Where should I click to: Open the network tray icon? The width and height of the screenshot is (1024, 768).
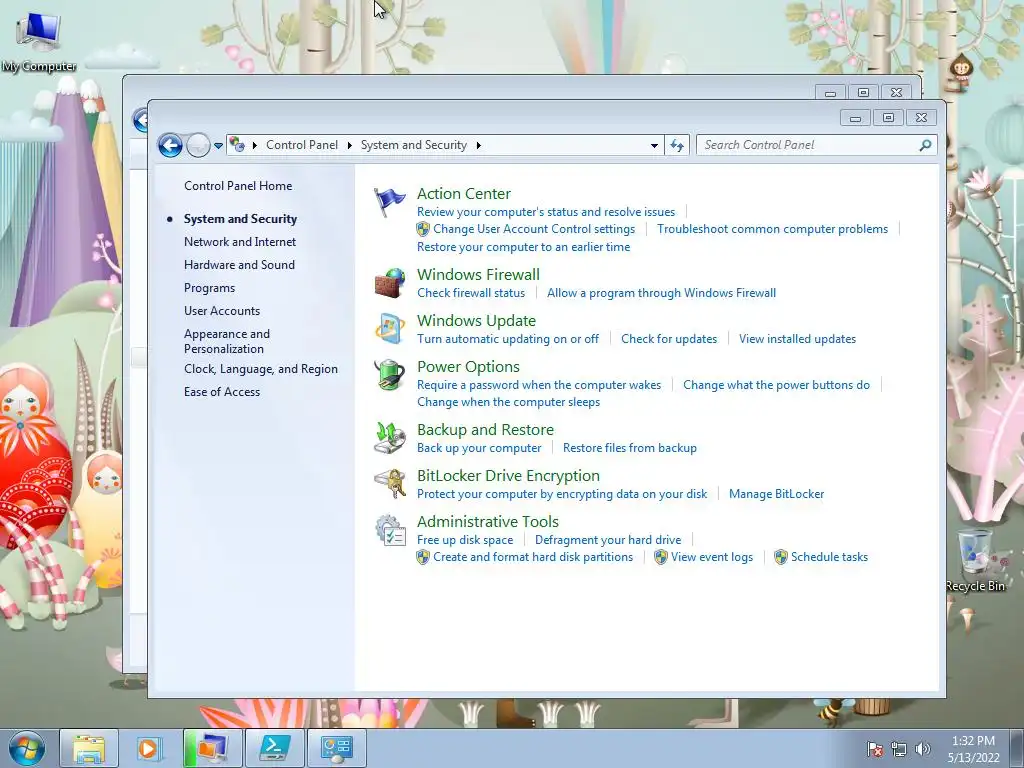(899, 749)
